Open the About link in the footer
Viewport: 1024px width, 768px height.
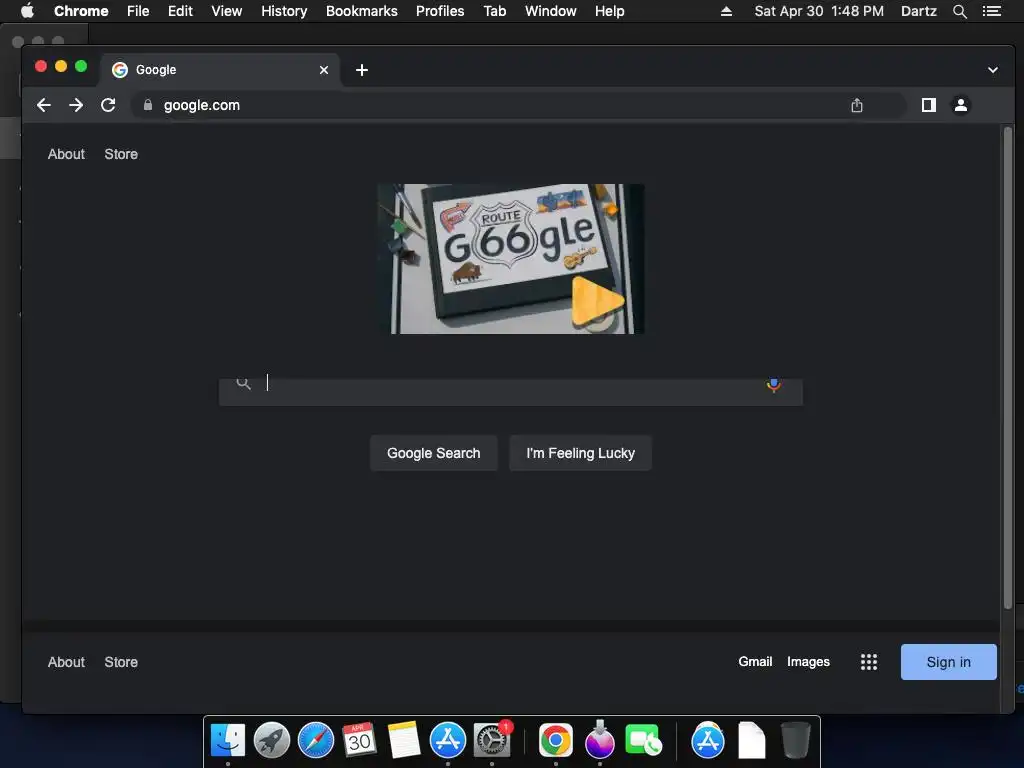click(x=66, y=662)
